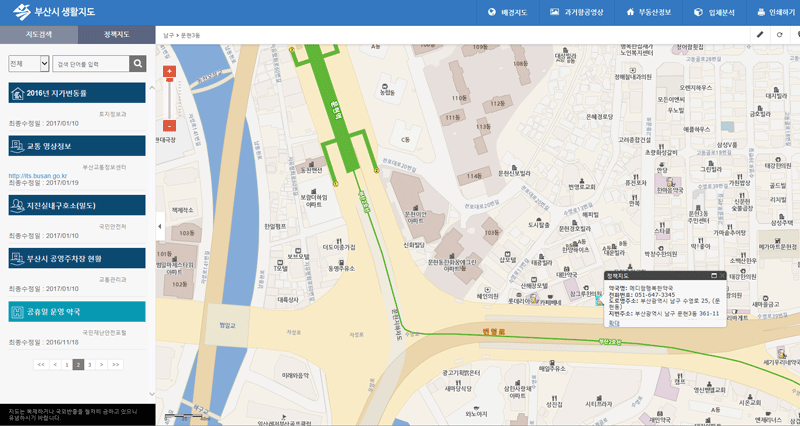
Task: Go to next page of results
Action: [102, 365]
